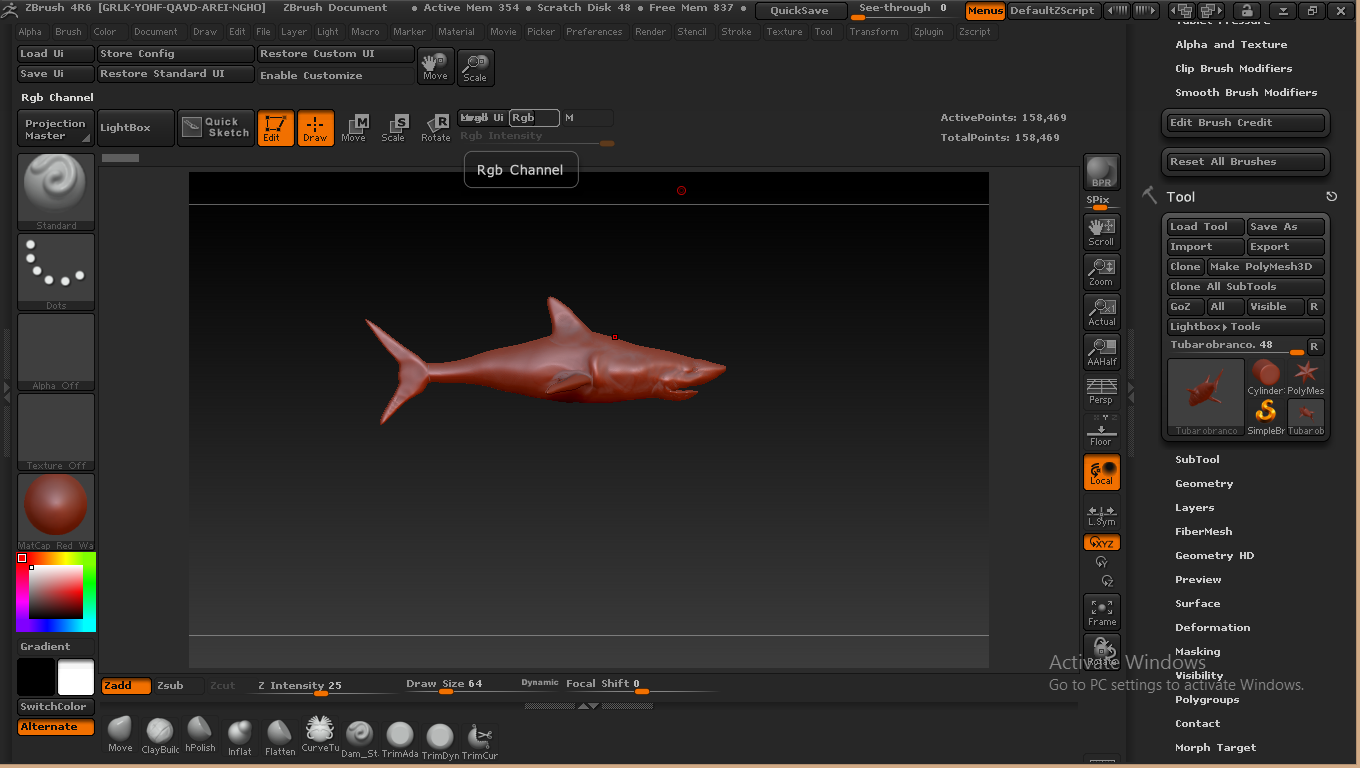The width and height of the screenshot is (1360, 768).
Task: Open the Standard brush thumbnail
Action: (x=56, y=192)
